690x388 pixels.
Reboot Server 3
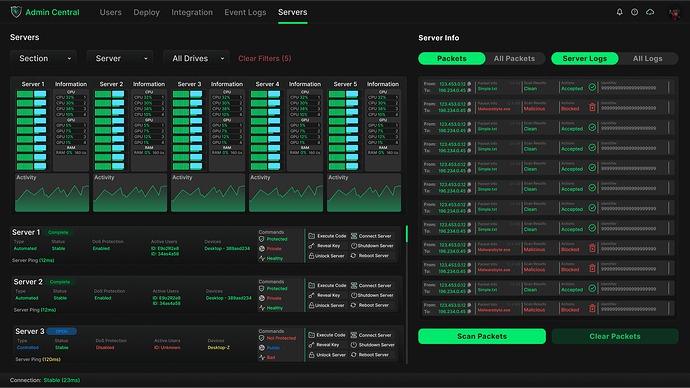(x=370, y=355)
